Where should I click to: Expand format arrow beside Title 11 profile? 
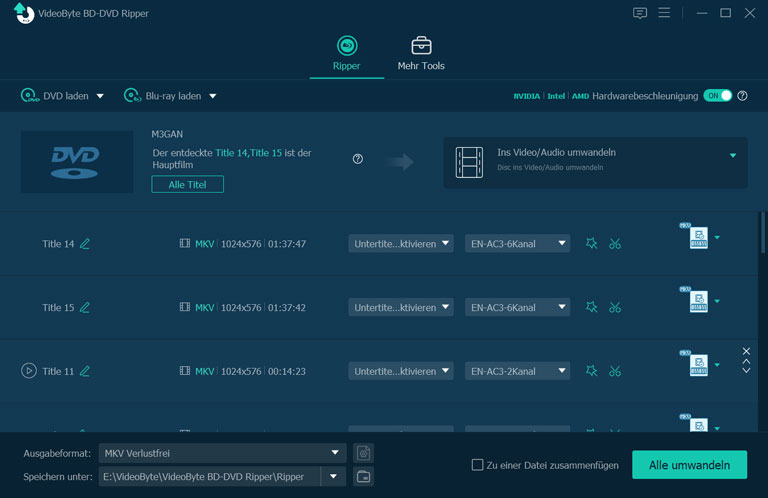pos(717,365)
